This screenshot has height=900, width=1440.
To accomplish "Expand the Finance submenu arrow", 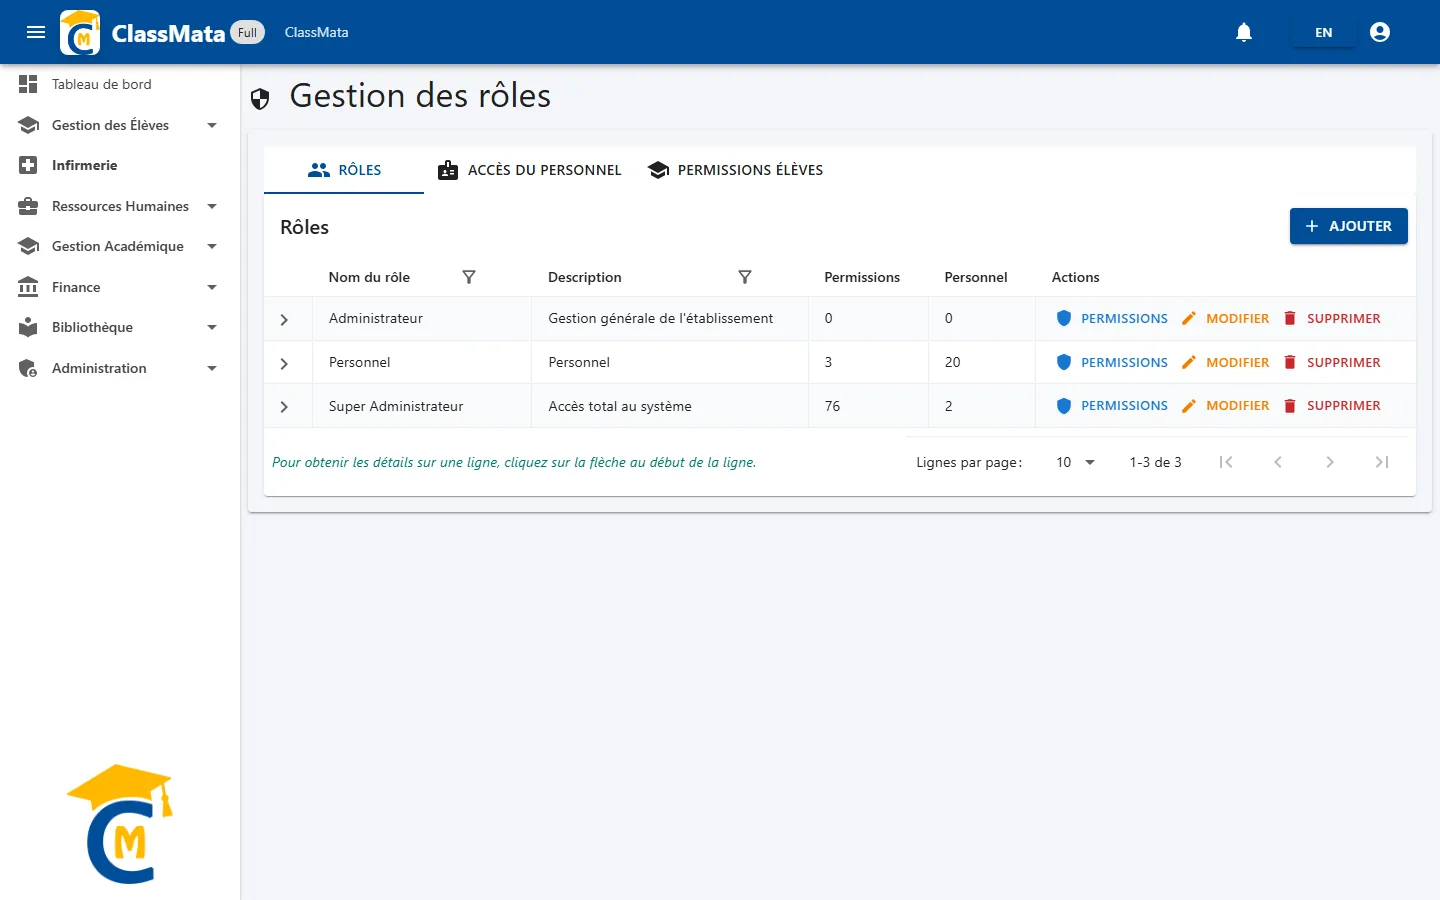I will 212,287.
